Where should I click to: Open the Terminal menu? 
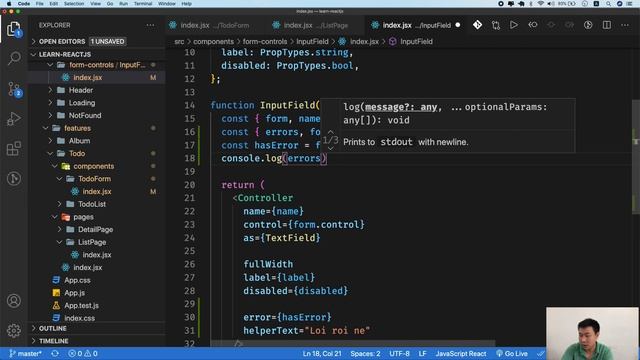pyautogui.click(x=143, y=4)
